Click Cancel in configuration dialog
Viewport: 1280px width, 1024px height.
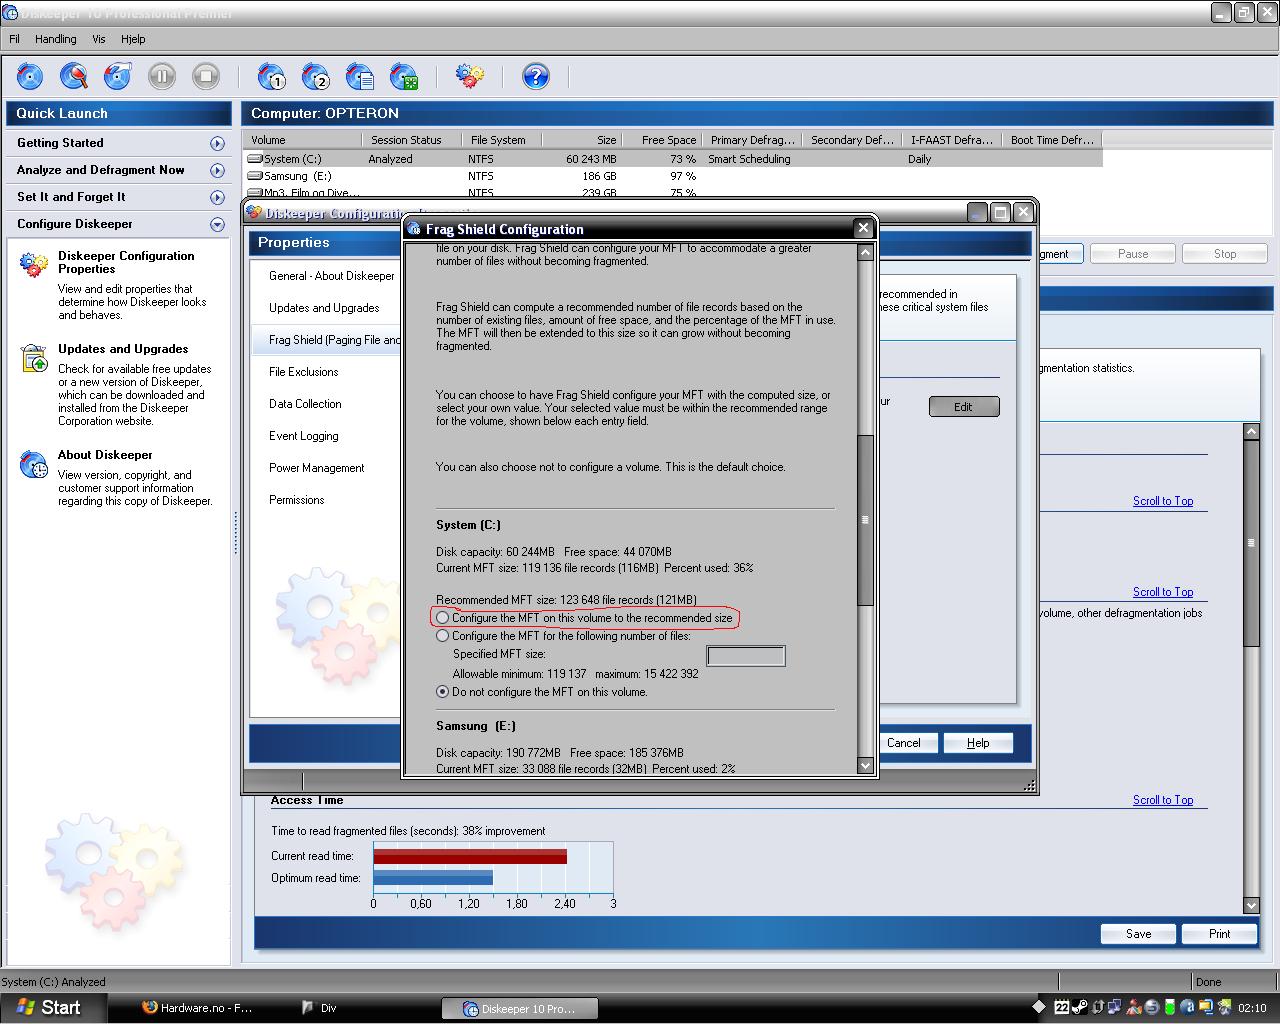pos(904,743)
